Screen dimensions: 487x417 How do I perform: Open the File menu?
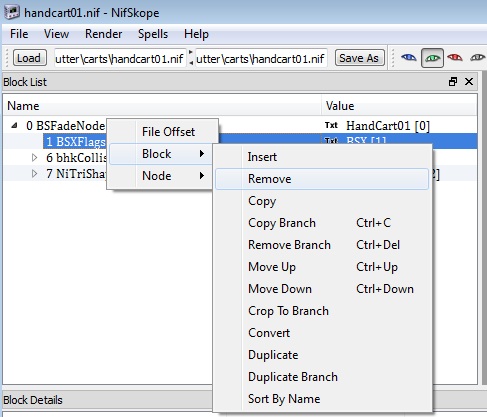[19, 34]
